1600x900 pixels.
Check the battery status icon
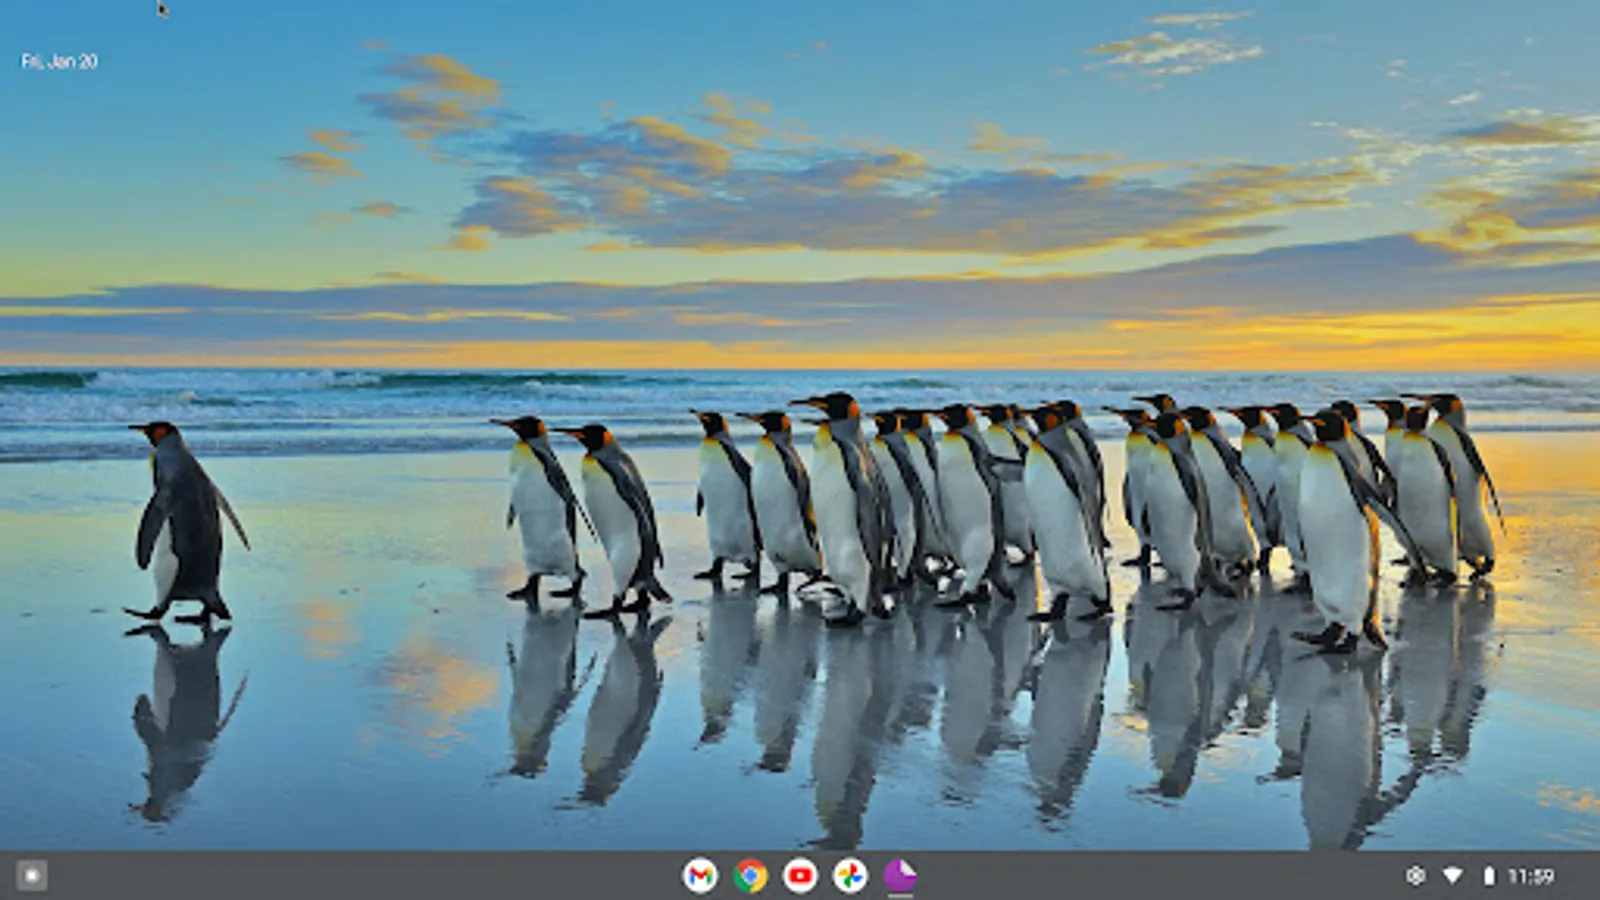pos(1488,876)
